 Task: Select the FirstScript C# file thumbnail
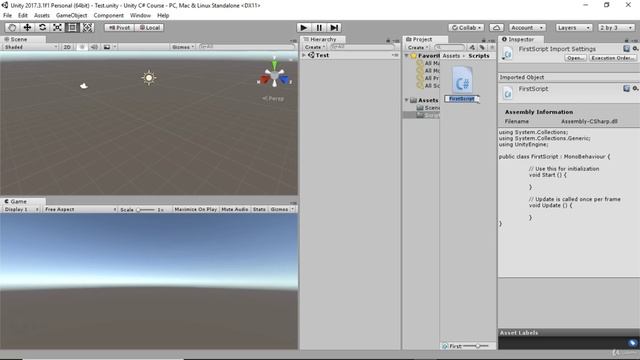tap(462, 79)
